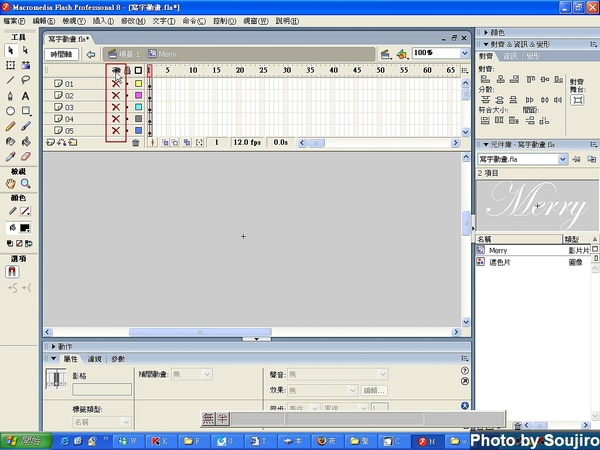
Task: Select the Brush tool
Action: pos(25,126)
